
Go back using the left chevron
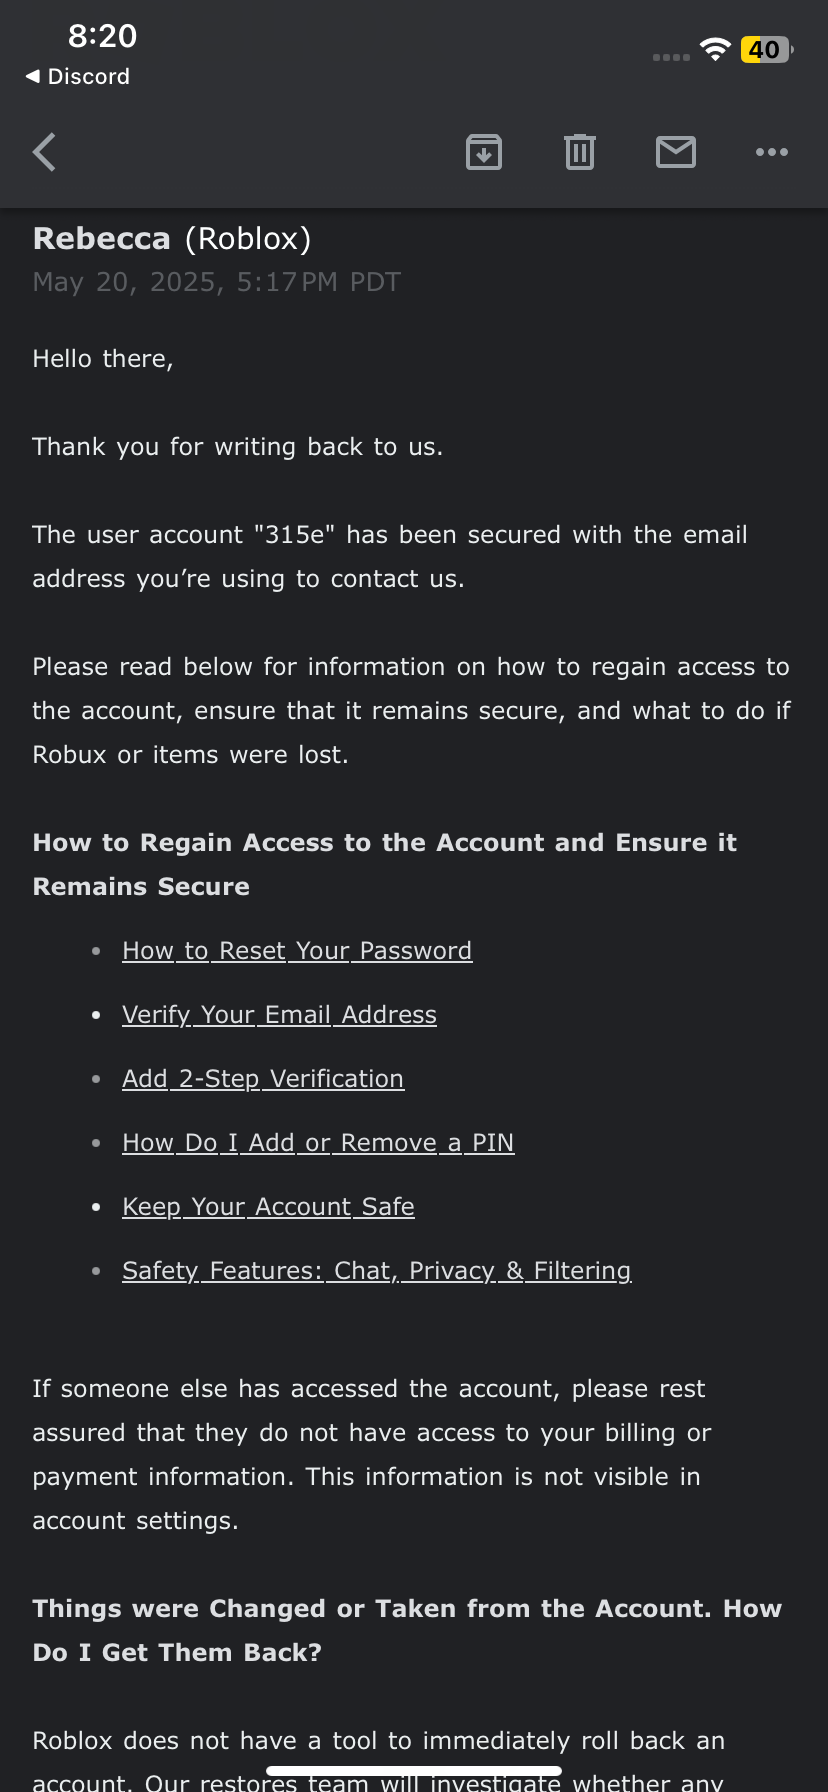45,153
